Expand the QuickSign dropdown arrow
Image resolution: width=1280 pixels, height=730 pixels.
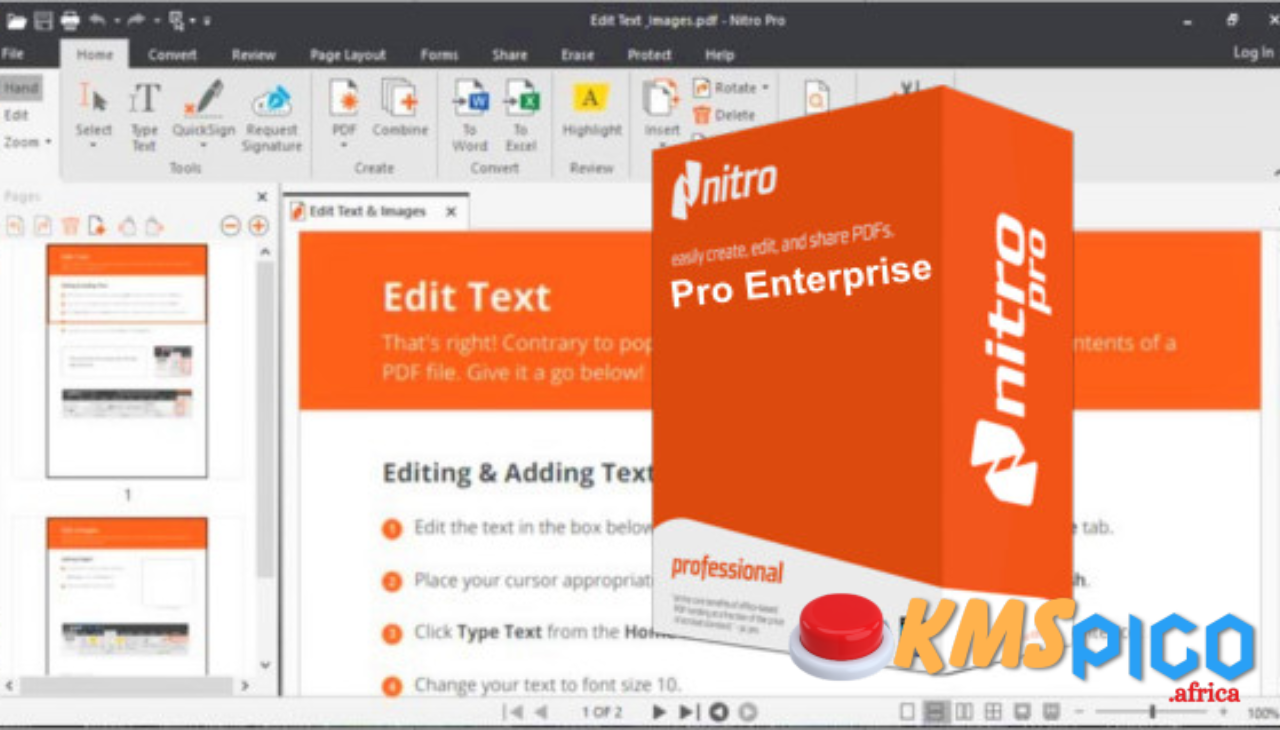pos(203,146)
